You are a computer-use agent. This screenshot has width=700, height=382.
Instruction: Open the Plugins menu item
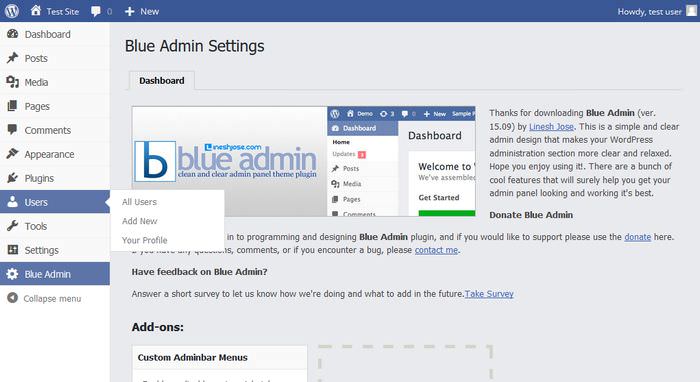(x=55, y=179)
